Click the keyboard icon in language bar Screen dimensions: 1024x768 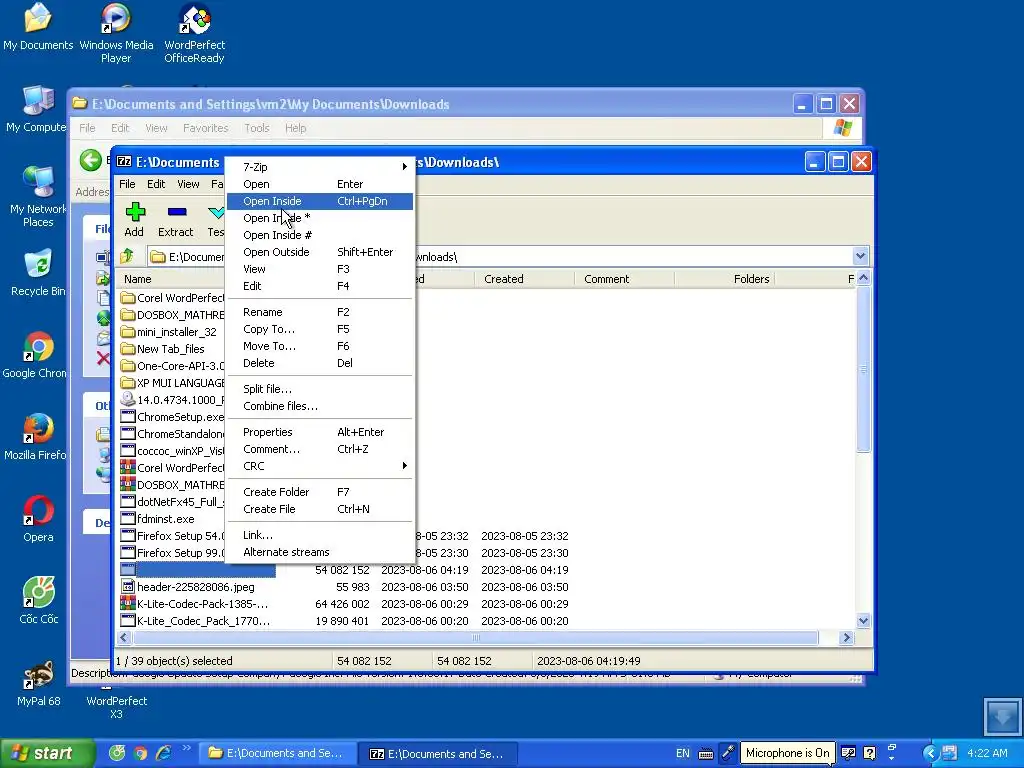[x=706, y=754]
